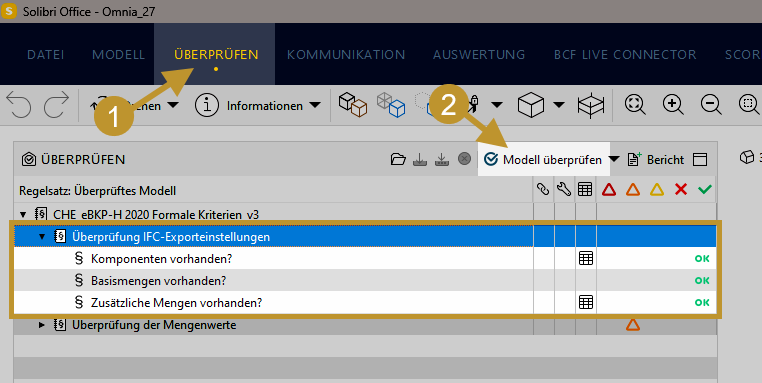Open the Informationen dropdown arrow
Screen dimensions: 762x383
[315, 105]
